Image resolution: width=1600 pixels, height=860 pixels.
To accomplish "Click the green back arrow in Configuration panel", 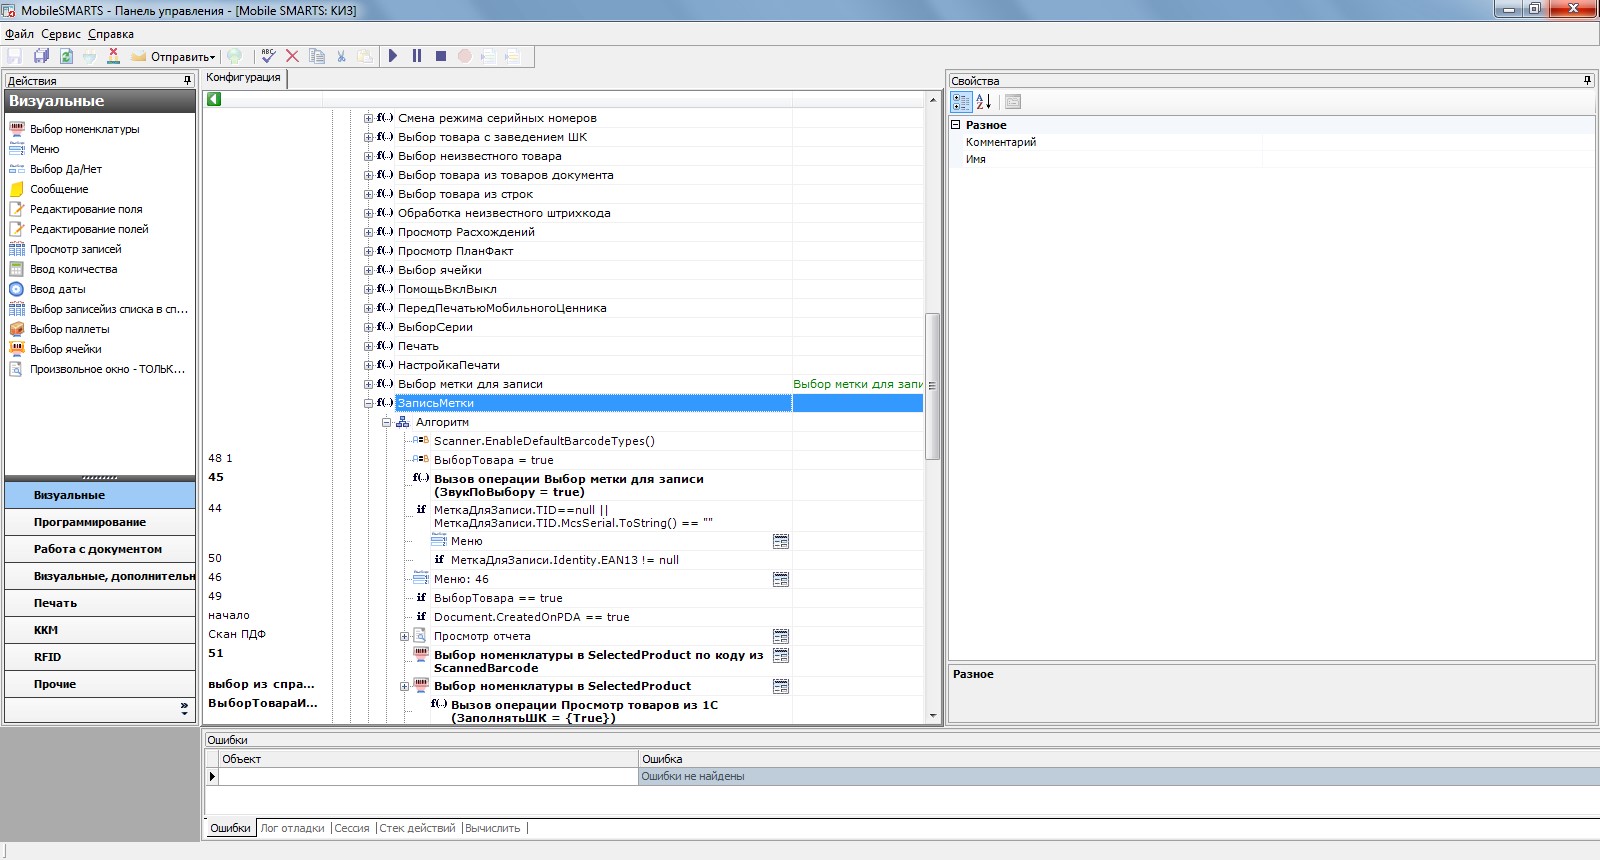I will pos(214,99).
